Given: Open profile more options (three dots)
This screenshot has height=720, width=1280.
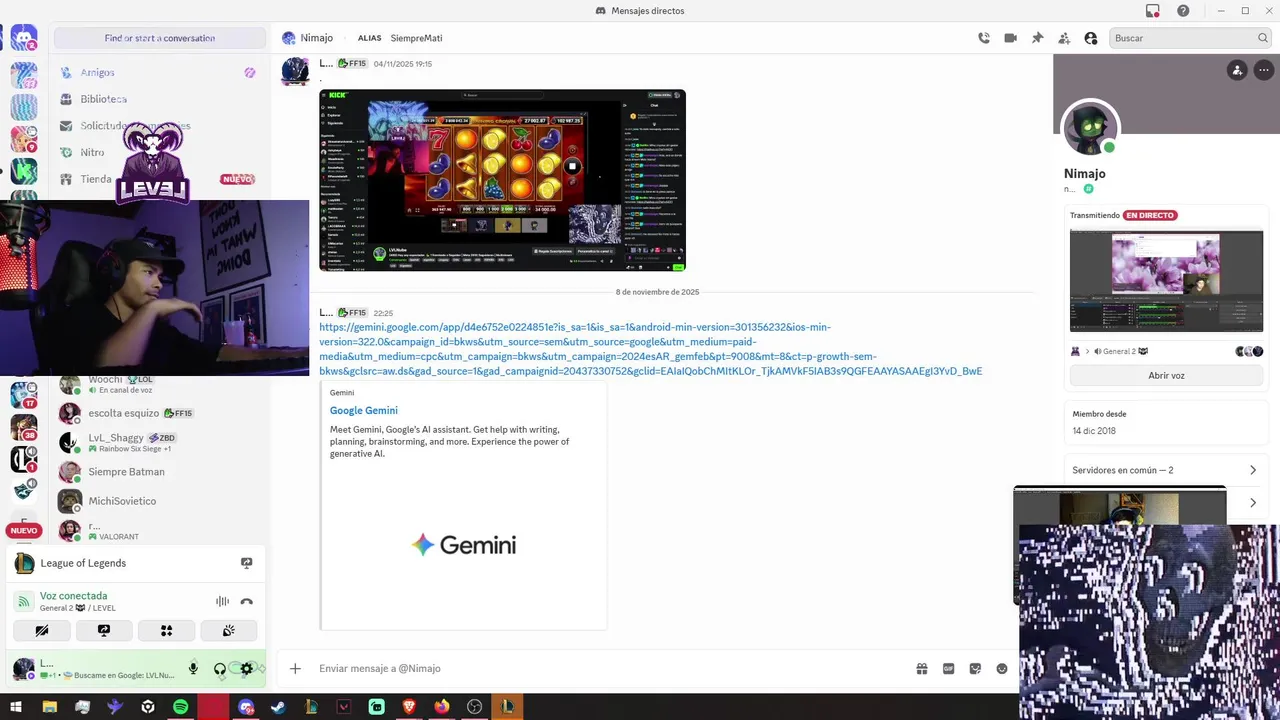Looking at the screenshot, I should 1264,70.
